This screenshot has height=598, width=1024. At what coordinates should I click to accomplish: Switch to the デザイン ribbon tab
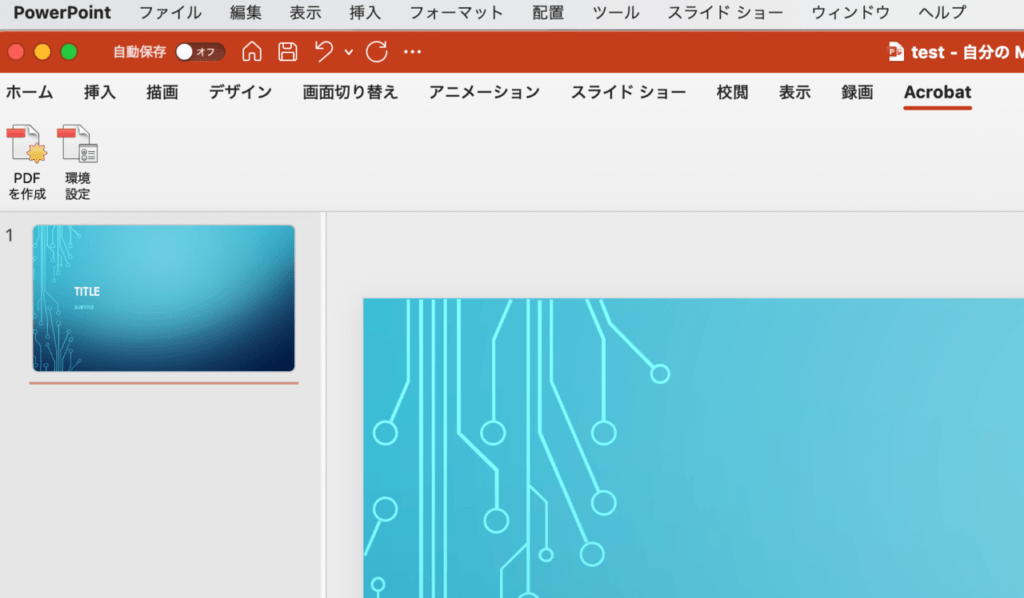coord(240,92)
